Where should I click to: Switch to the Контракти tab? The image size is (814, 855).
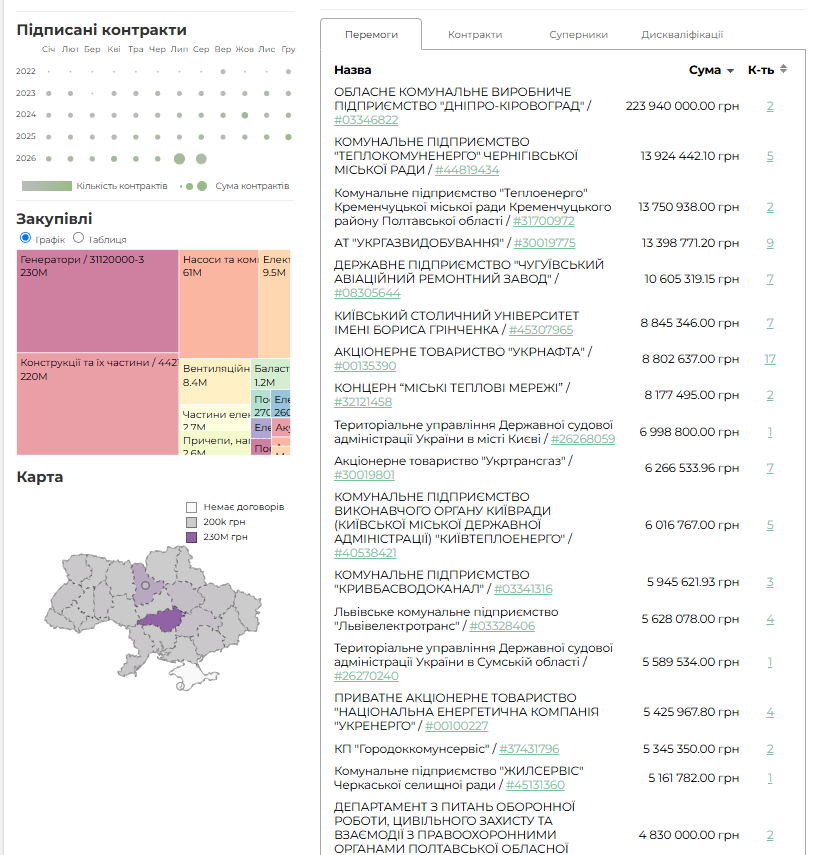click(x=475, y=34)
